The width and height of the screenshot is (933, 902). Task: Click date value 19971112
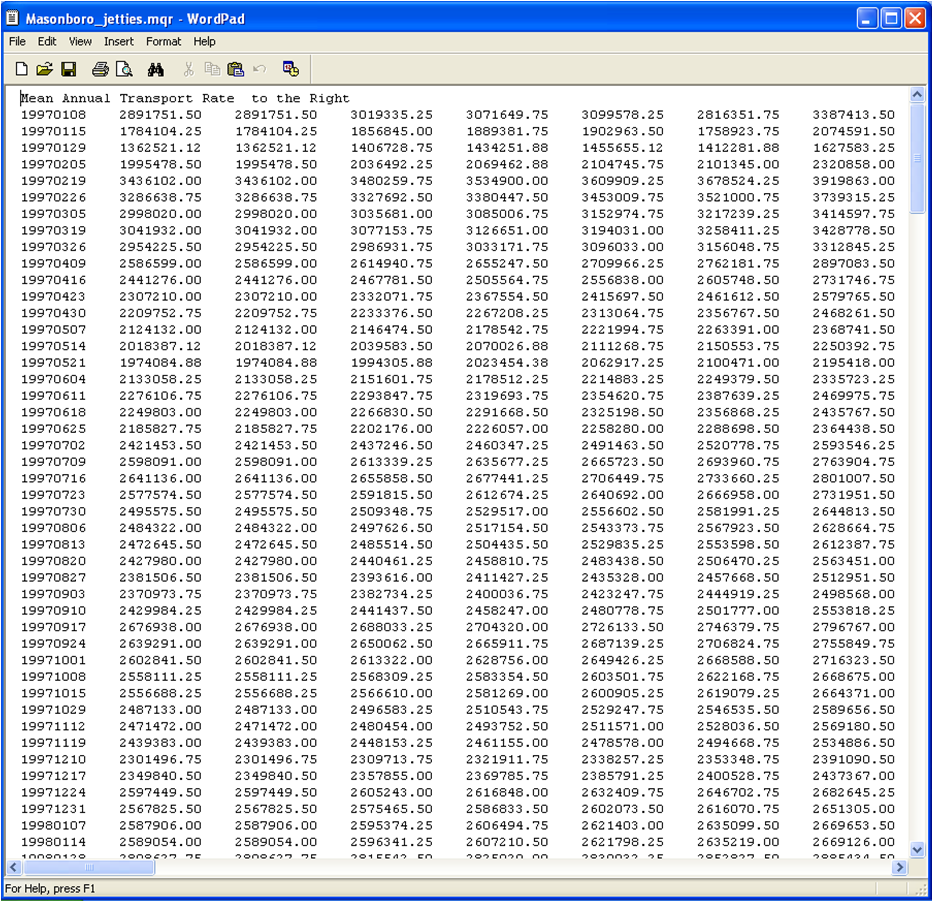(54, 726)
